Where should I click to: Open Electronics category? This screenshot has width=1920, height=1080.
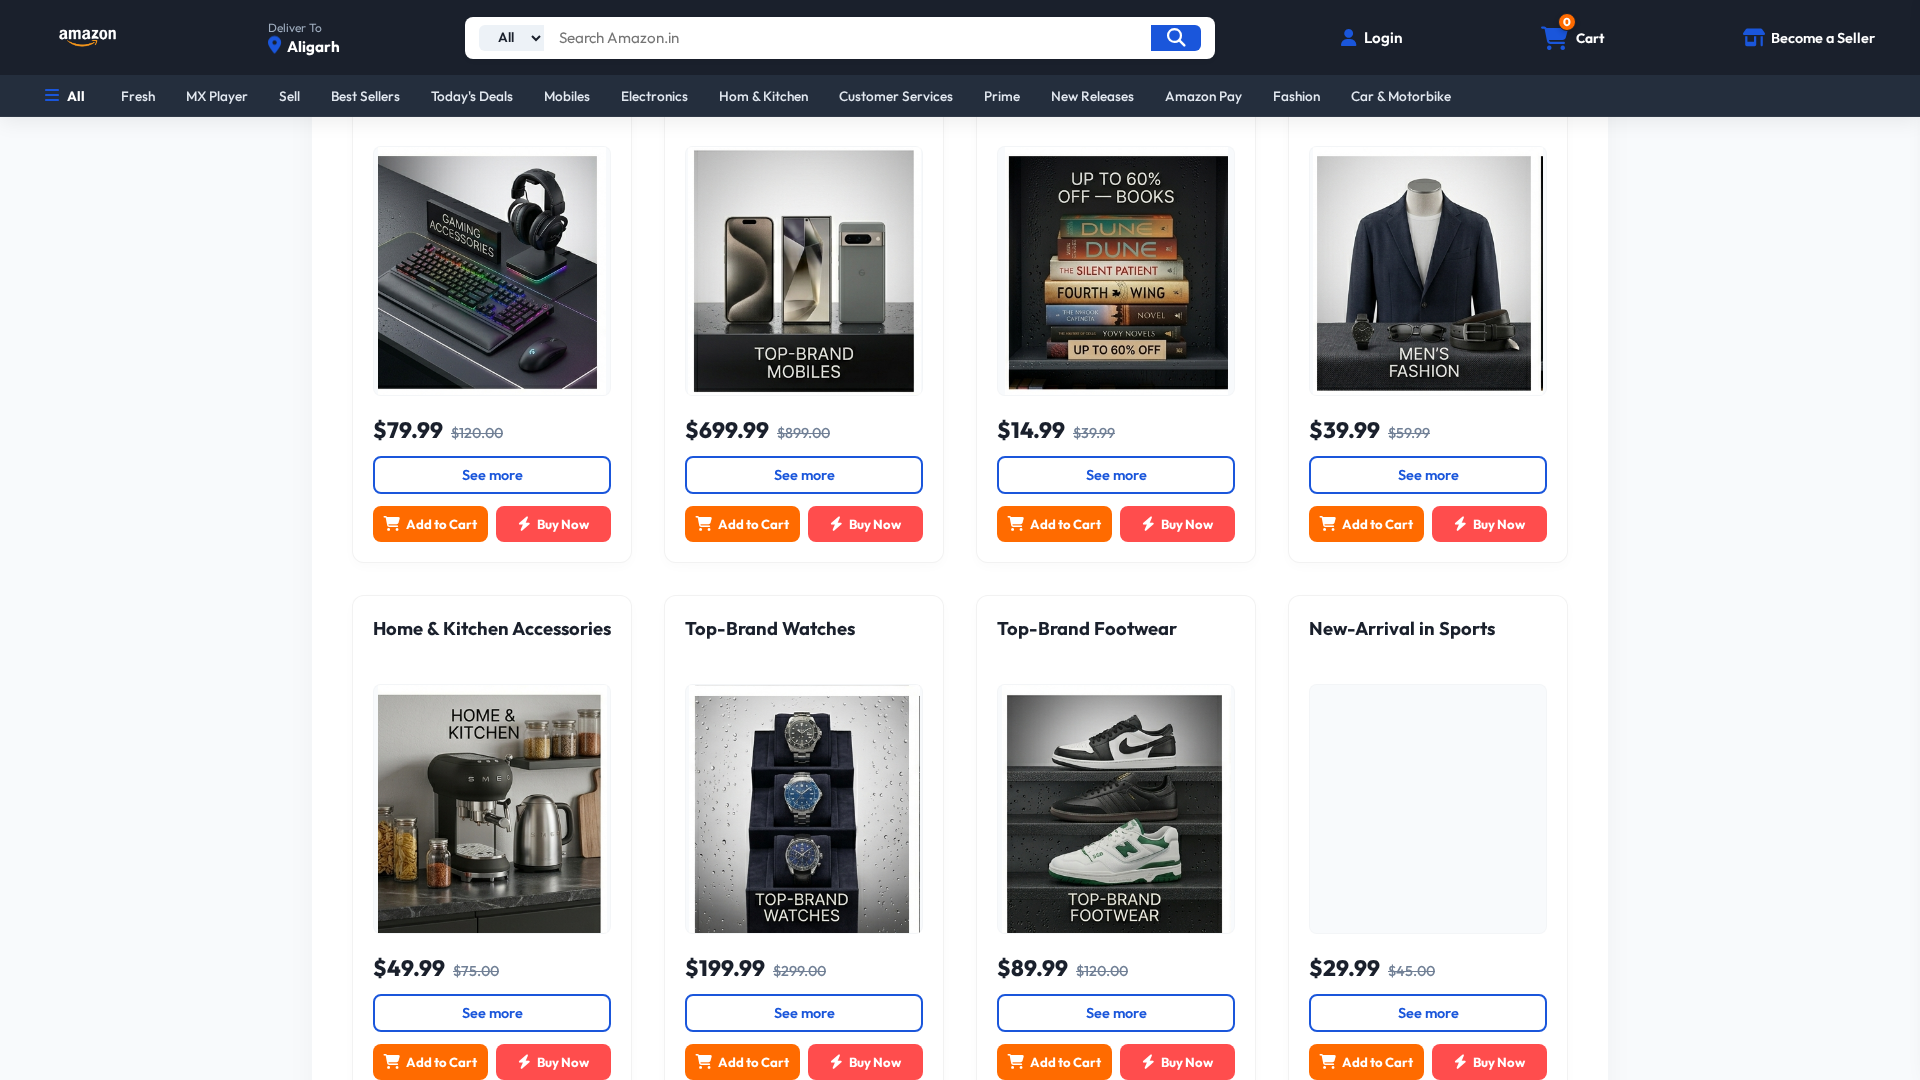(654, 96)
